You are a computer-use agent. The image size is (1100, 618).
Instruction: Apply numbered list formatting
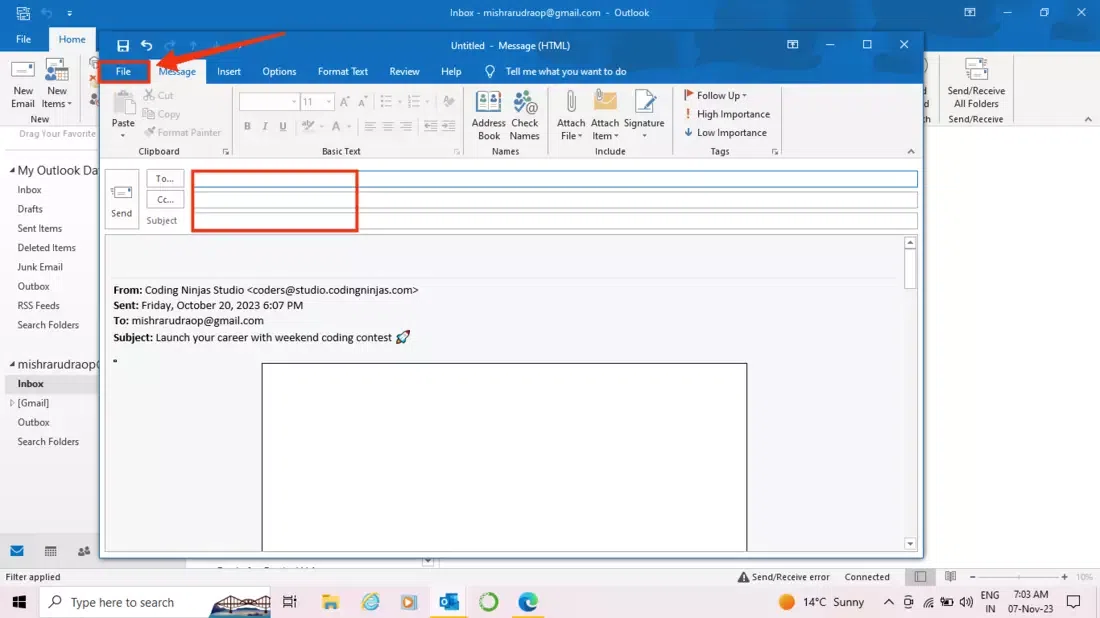pos(414,102)
